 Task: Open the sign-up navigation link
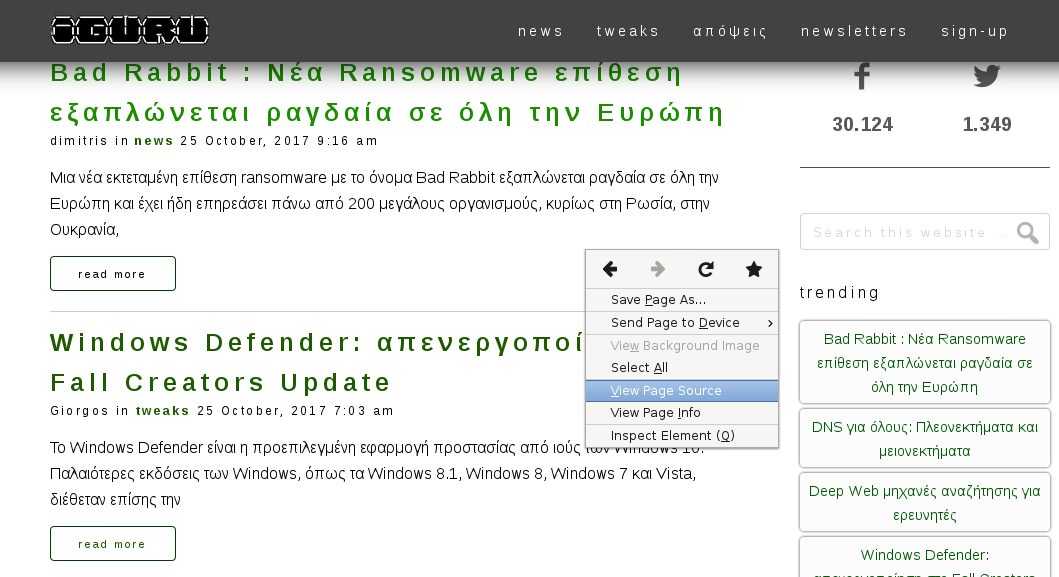pyautogui.click(x=975, y=32)
